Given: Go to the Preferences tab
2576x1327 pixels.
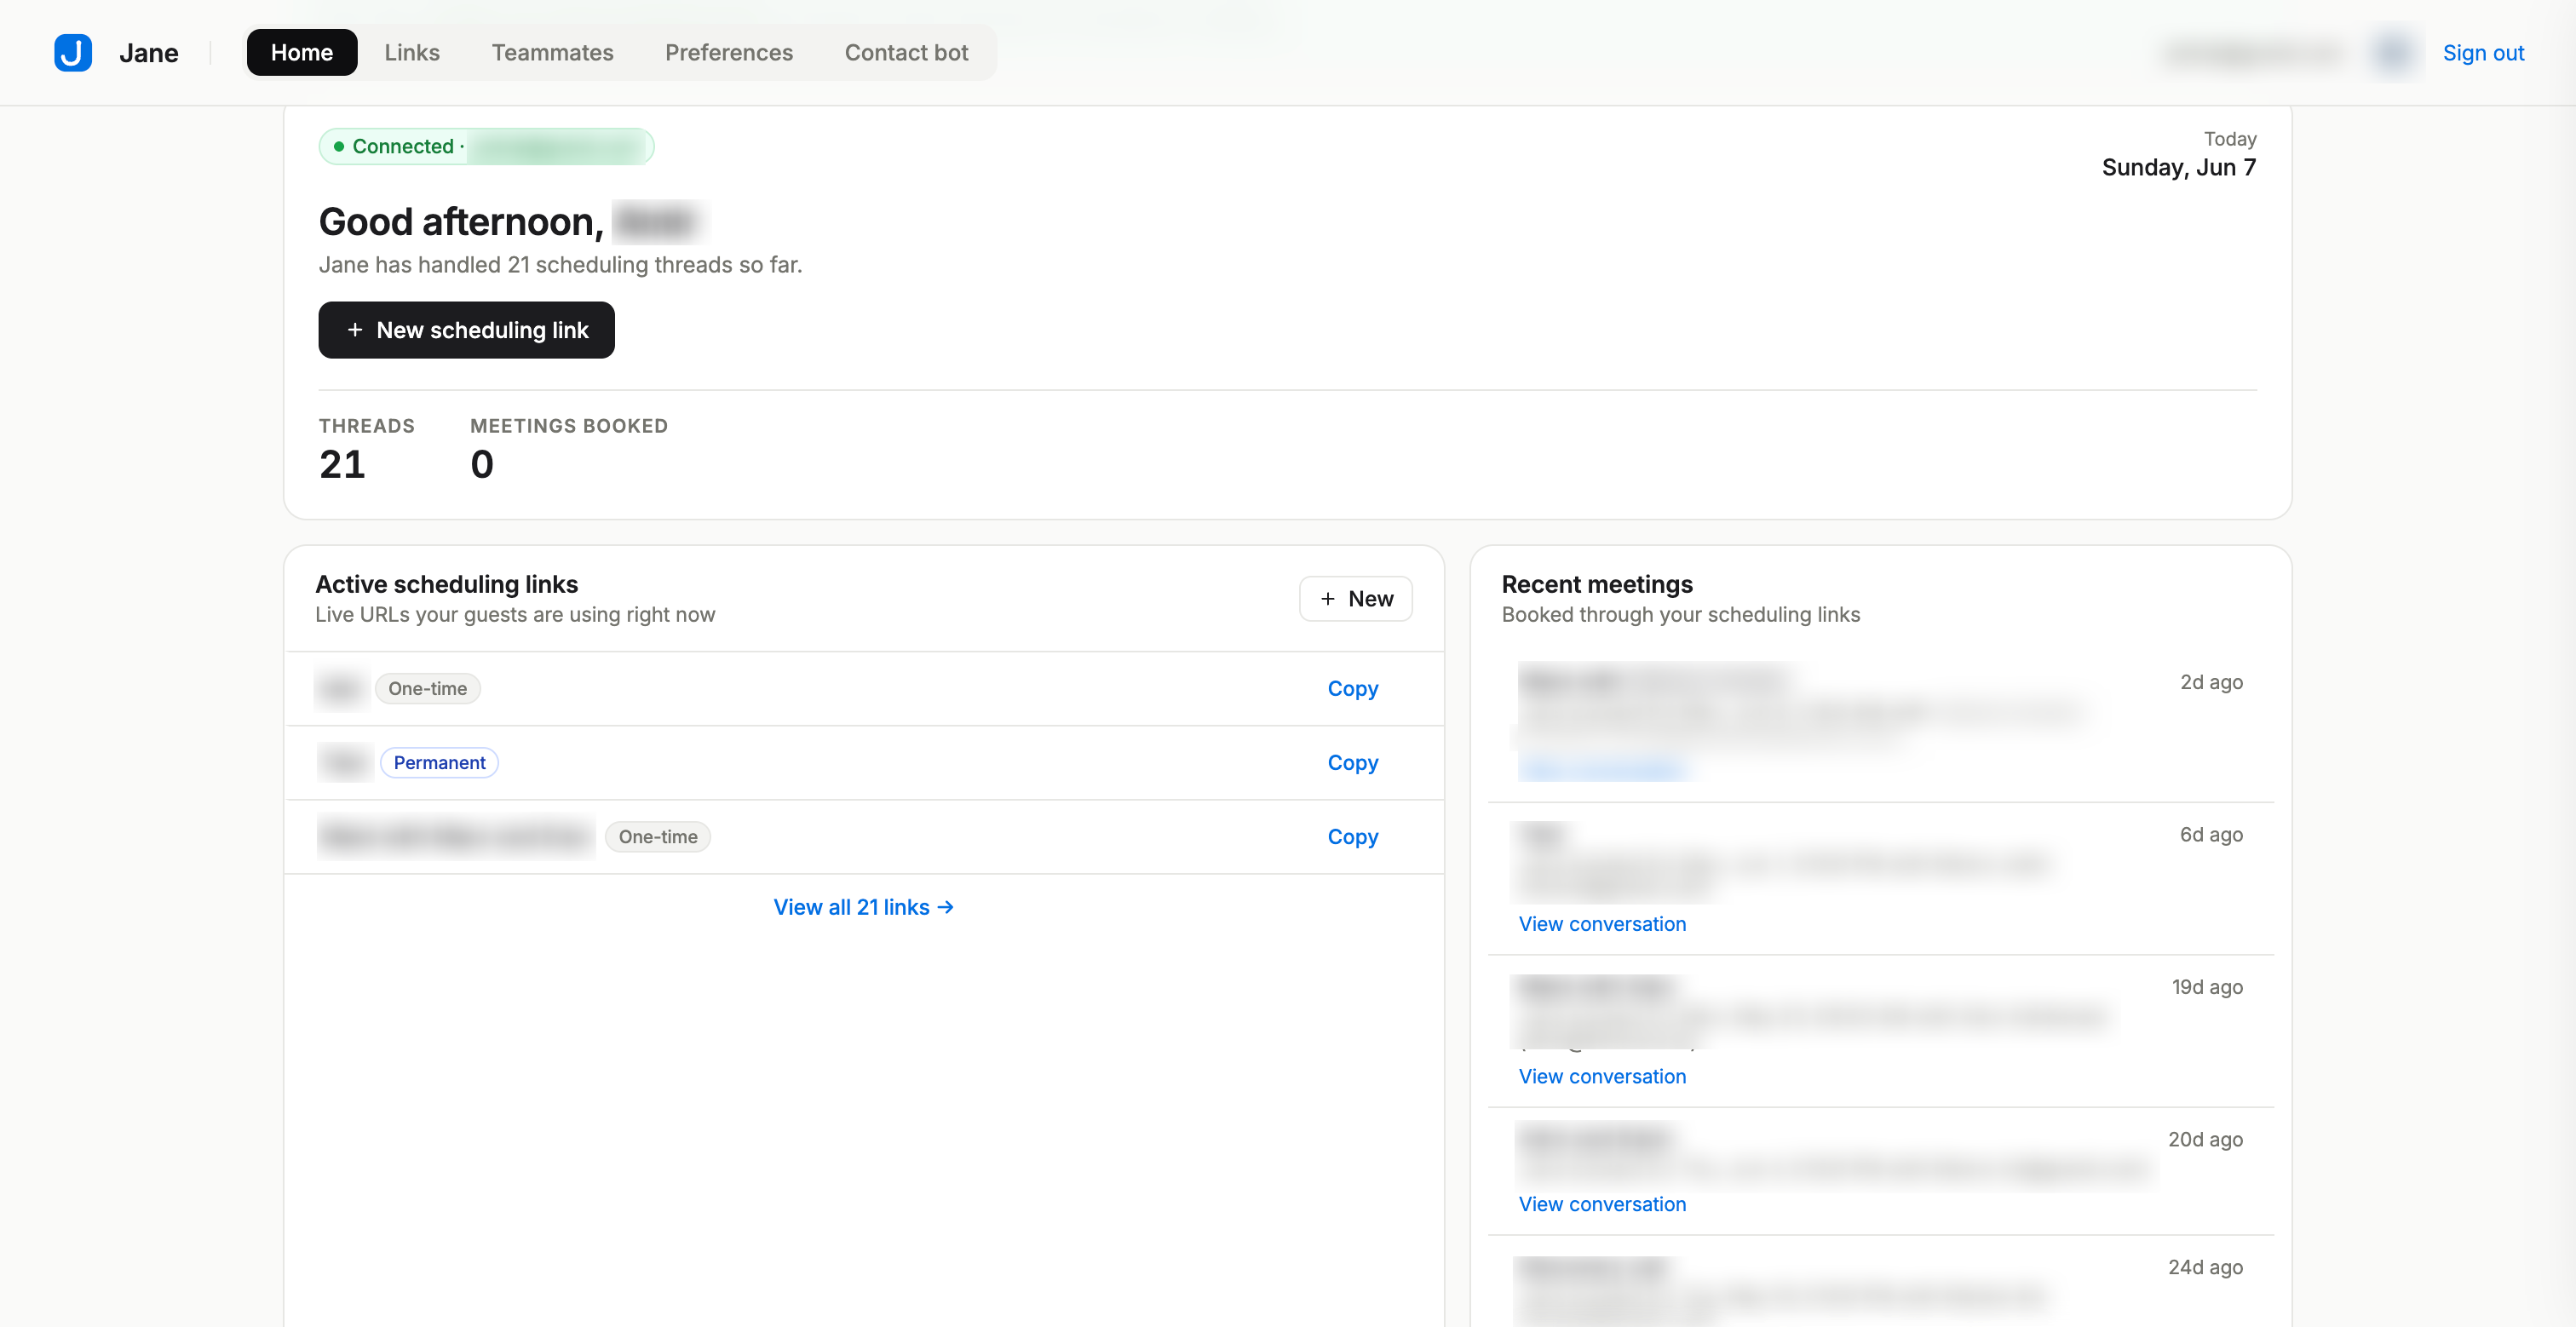Looking at the screenshot, I should coord(729,53).
